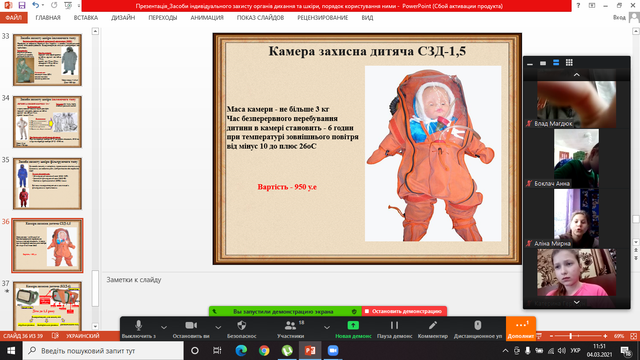This screenshot has height=360, width=640.
Task: Click Redo icon in quick access toolbar
Action: tap(54, 5)
